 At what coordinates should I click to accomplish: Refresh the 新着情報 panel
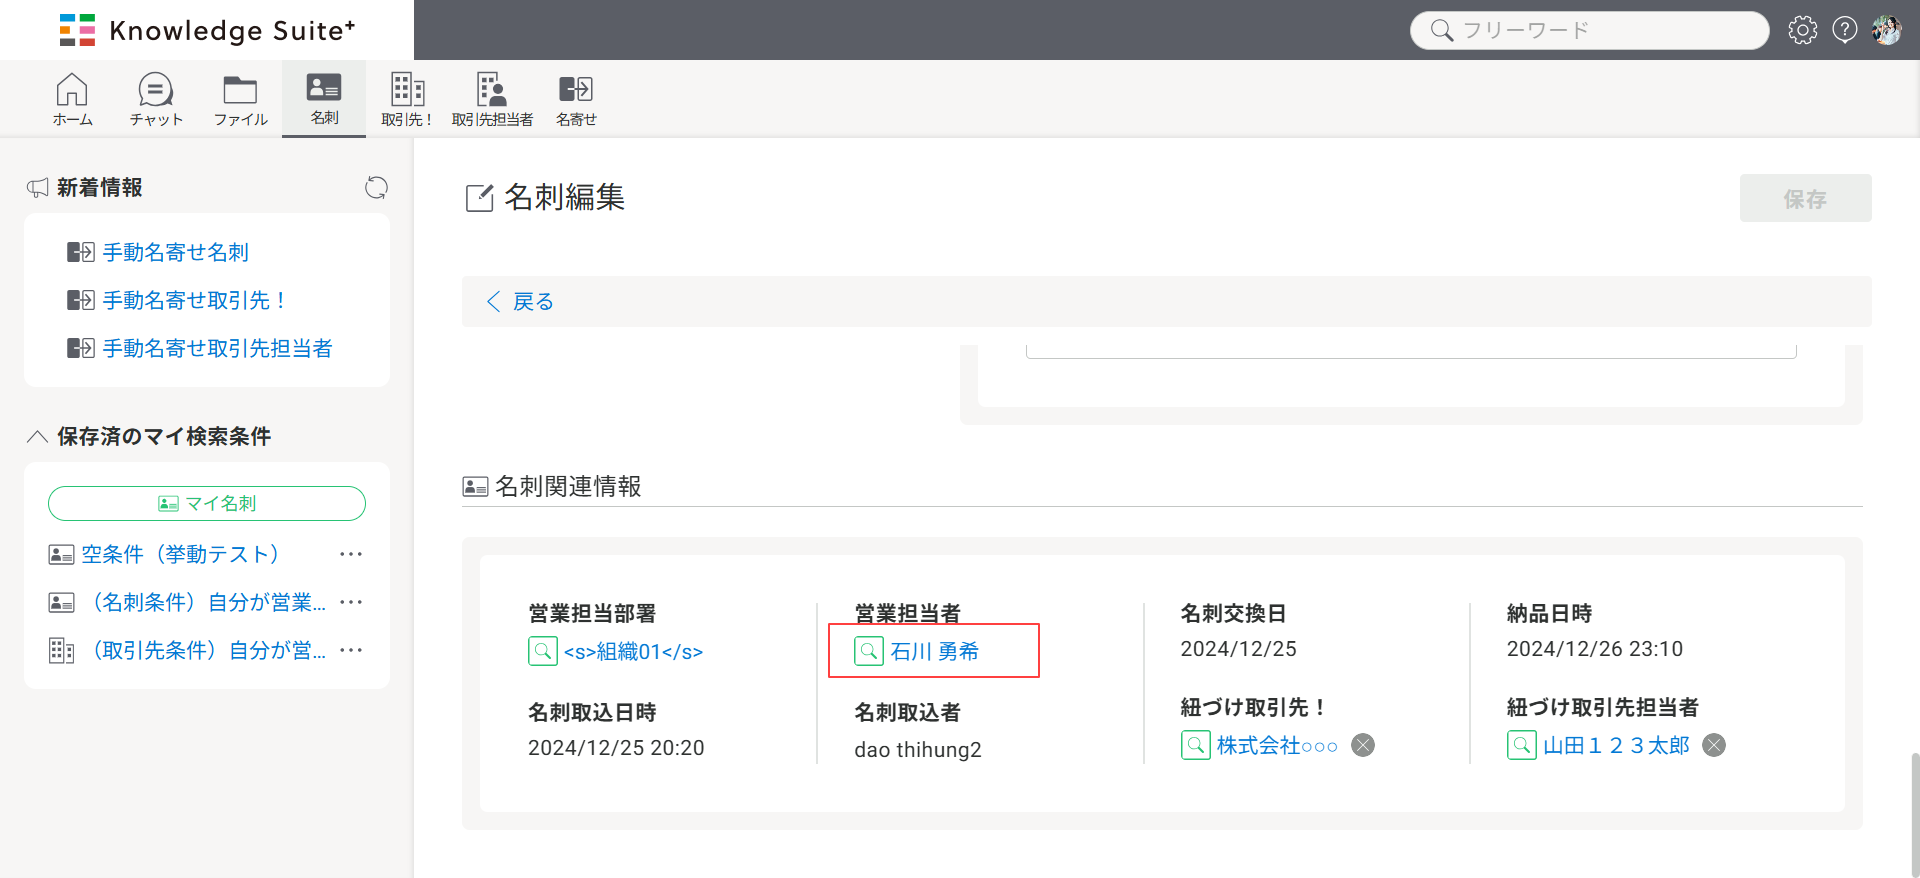(x=376, y=188)
